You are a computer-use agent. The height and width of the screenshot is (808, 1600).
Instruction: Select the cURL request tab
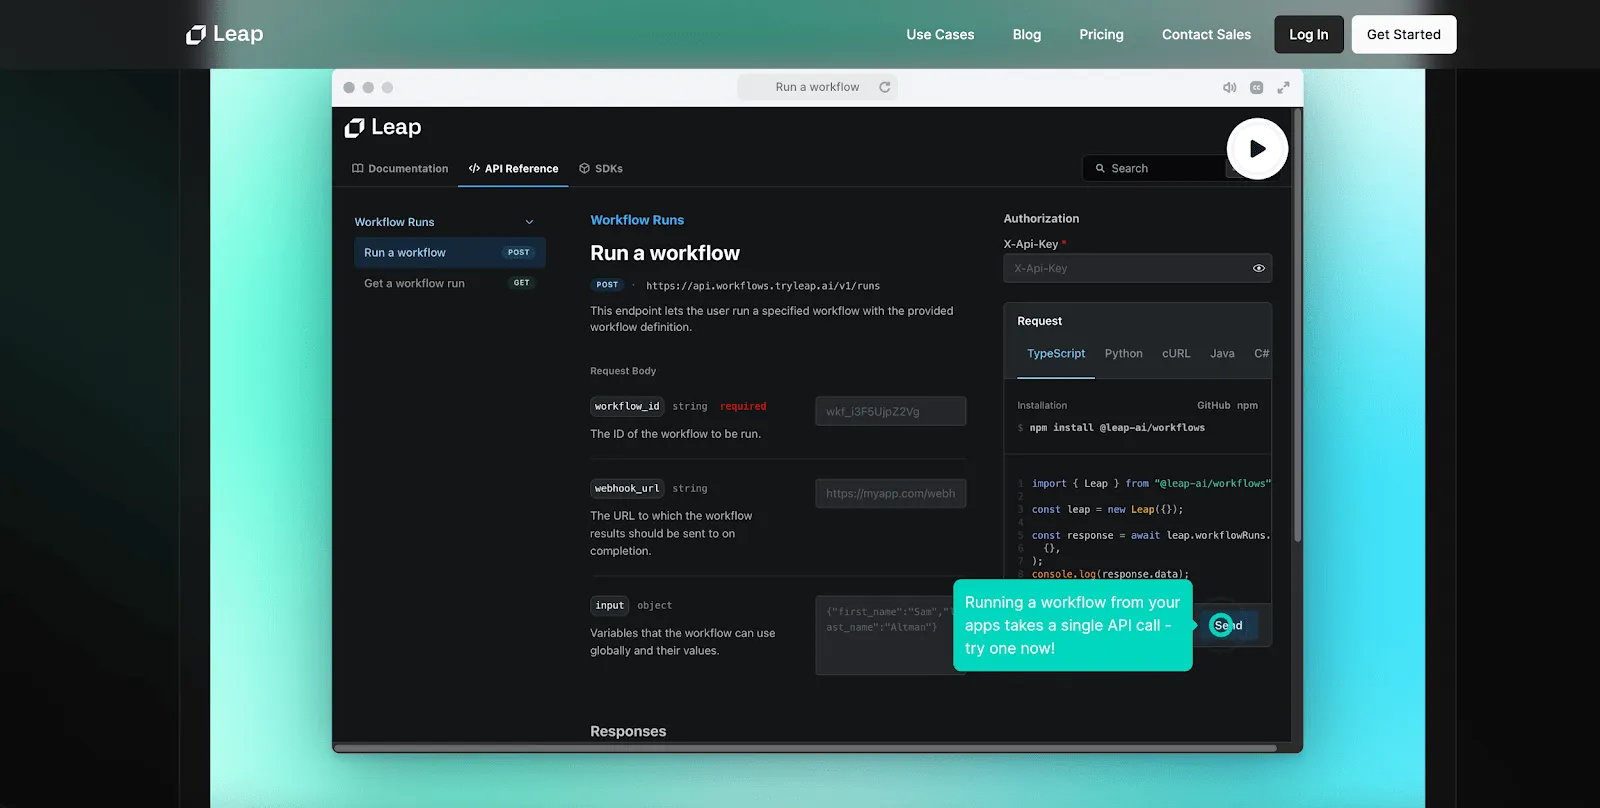coord(1176,354)
